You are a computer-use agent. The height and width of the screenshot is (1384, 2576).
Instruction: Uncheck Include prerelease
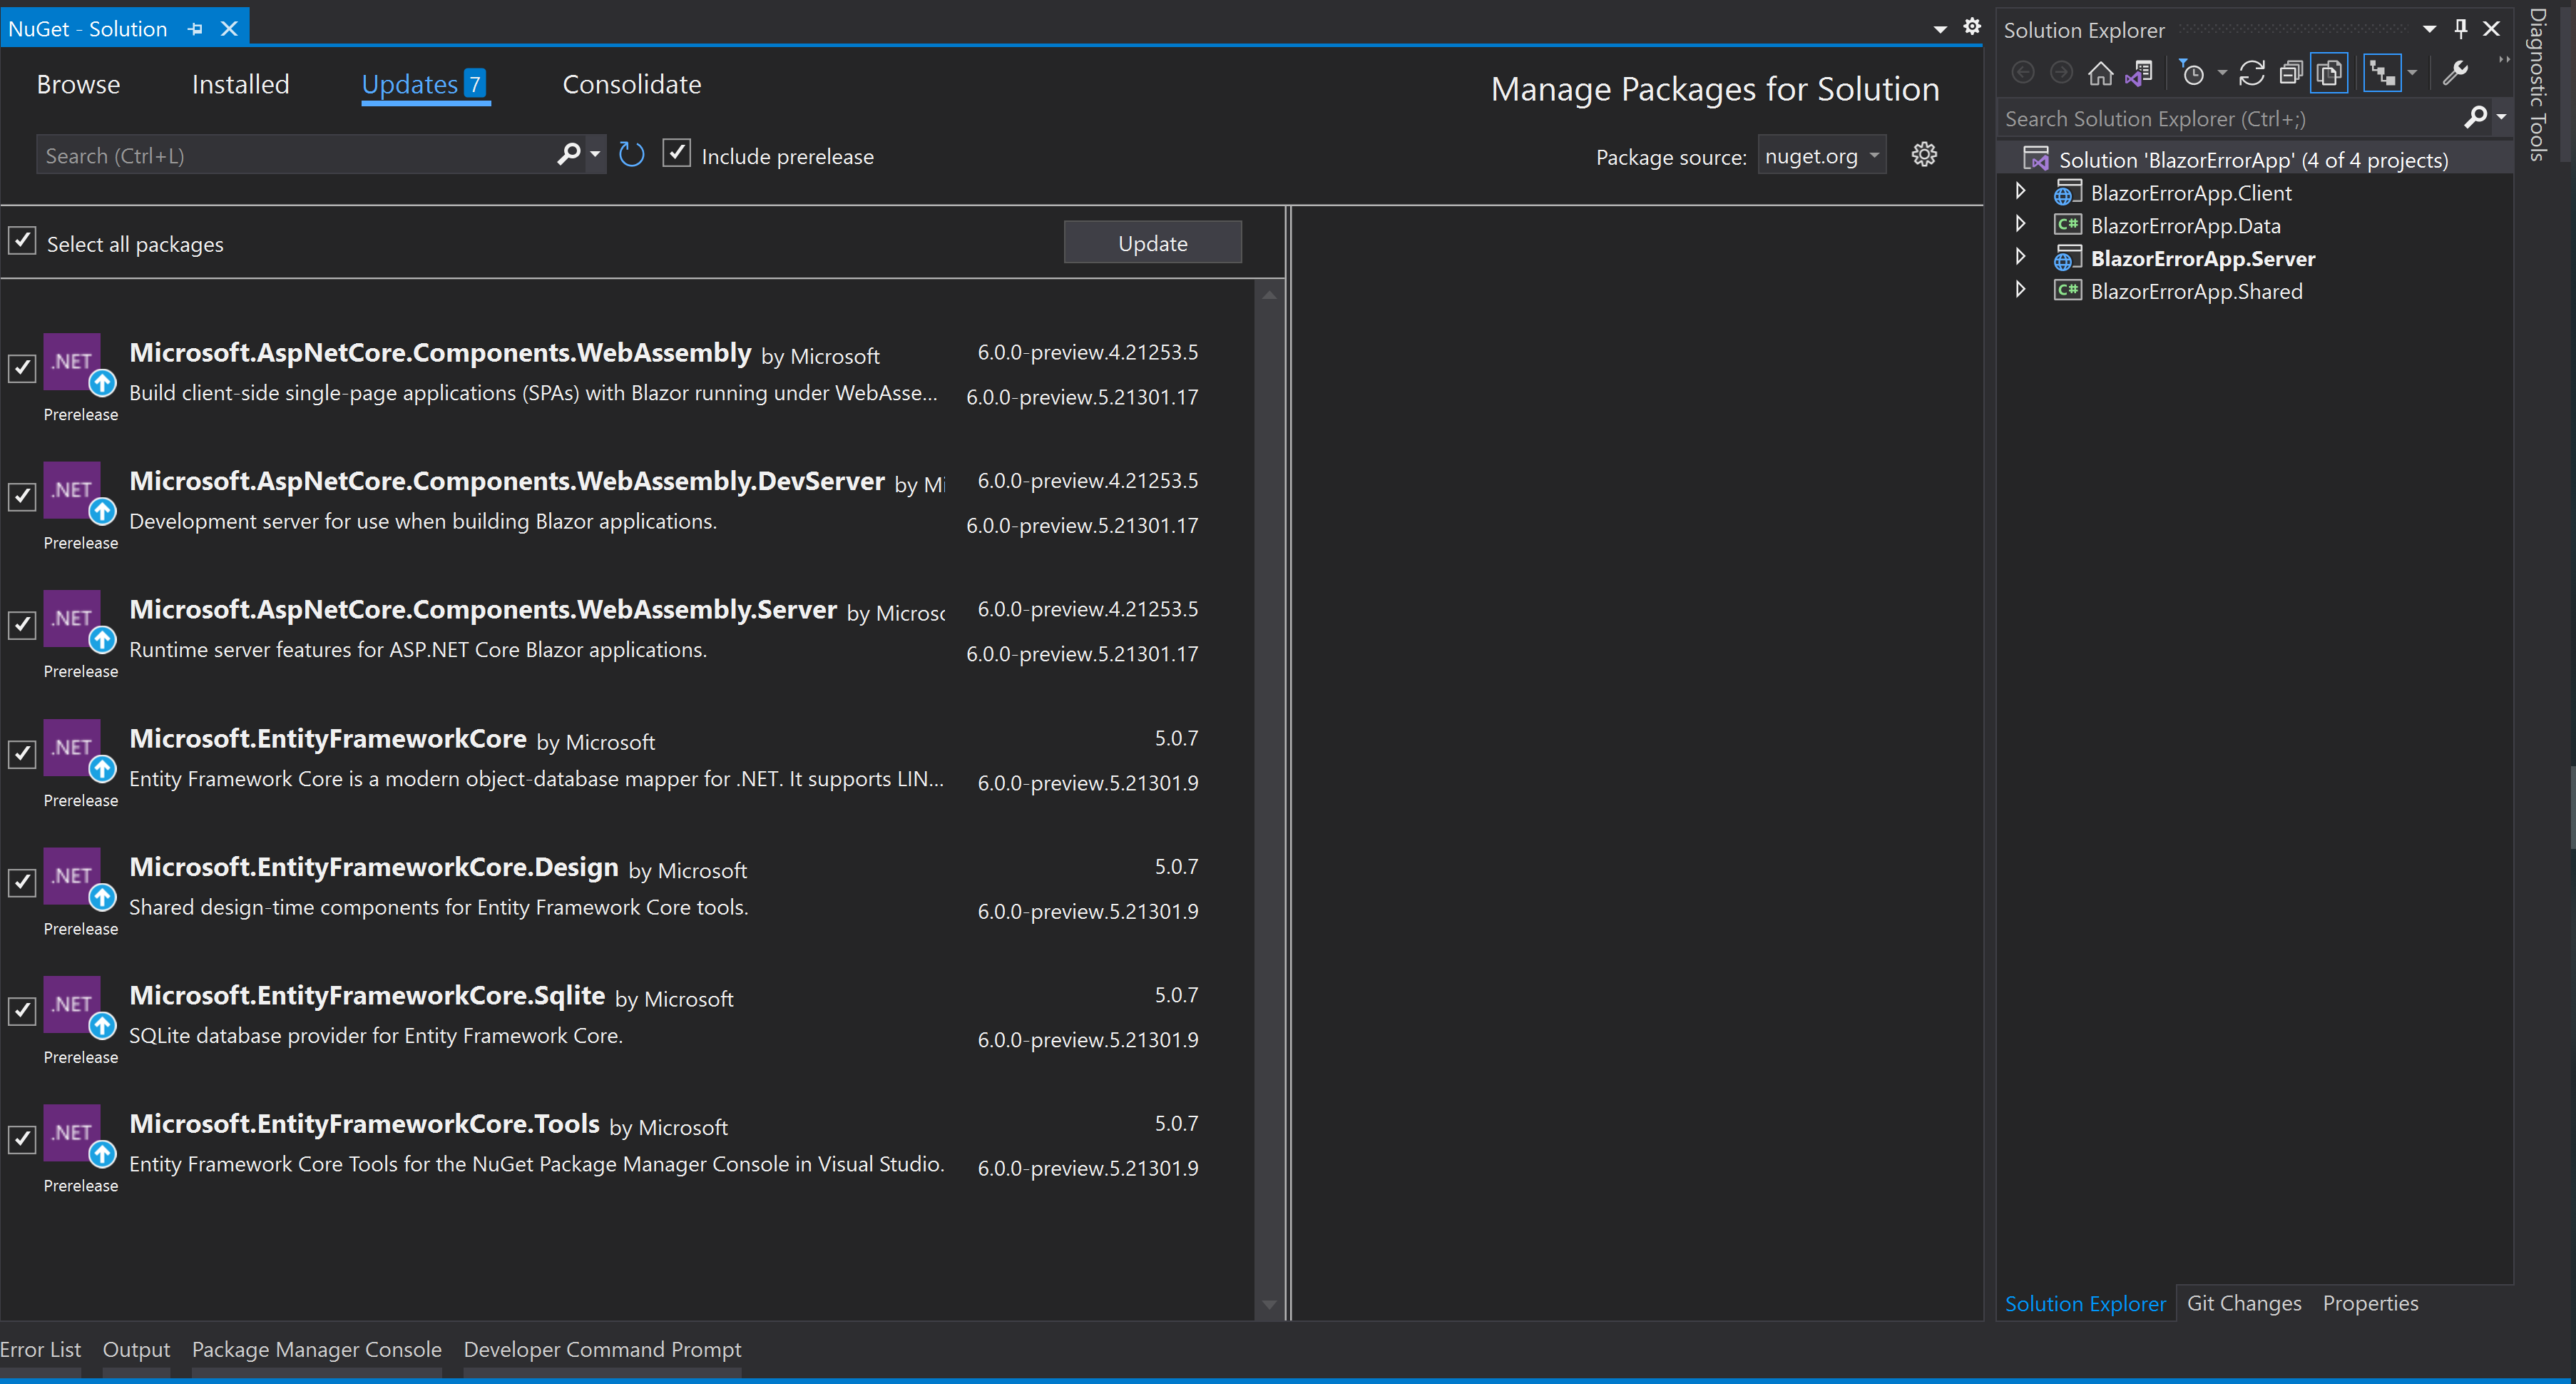pyautogui.click(x=677, y=153)
